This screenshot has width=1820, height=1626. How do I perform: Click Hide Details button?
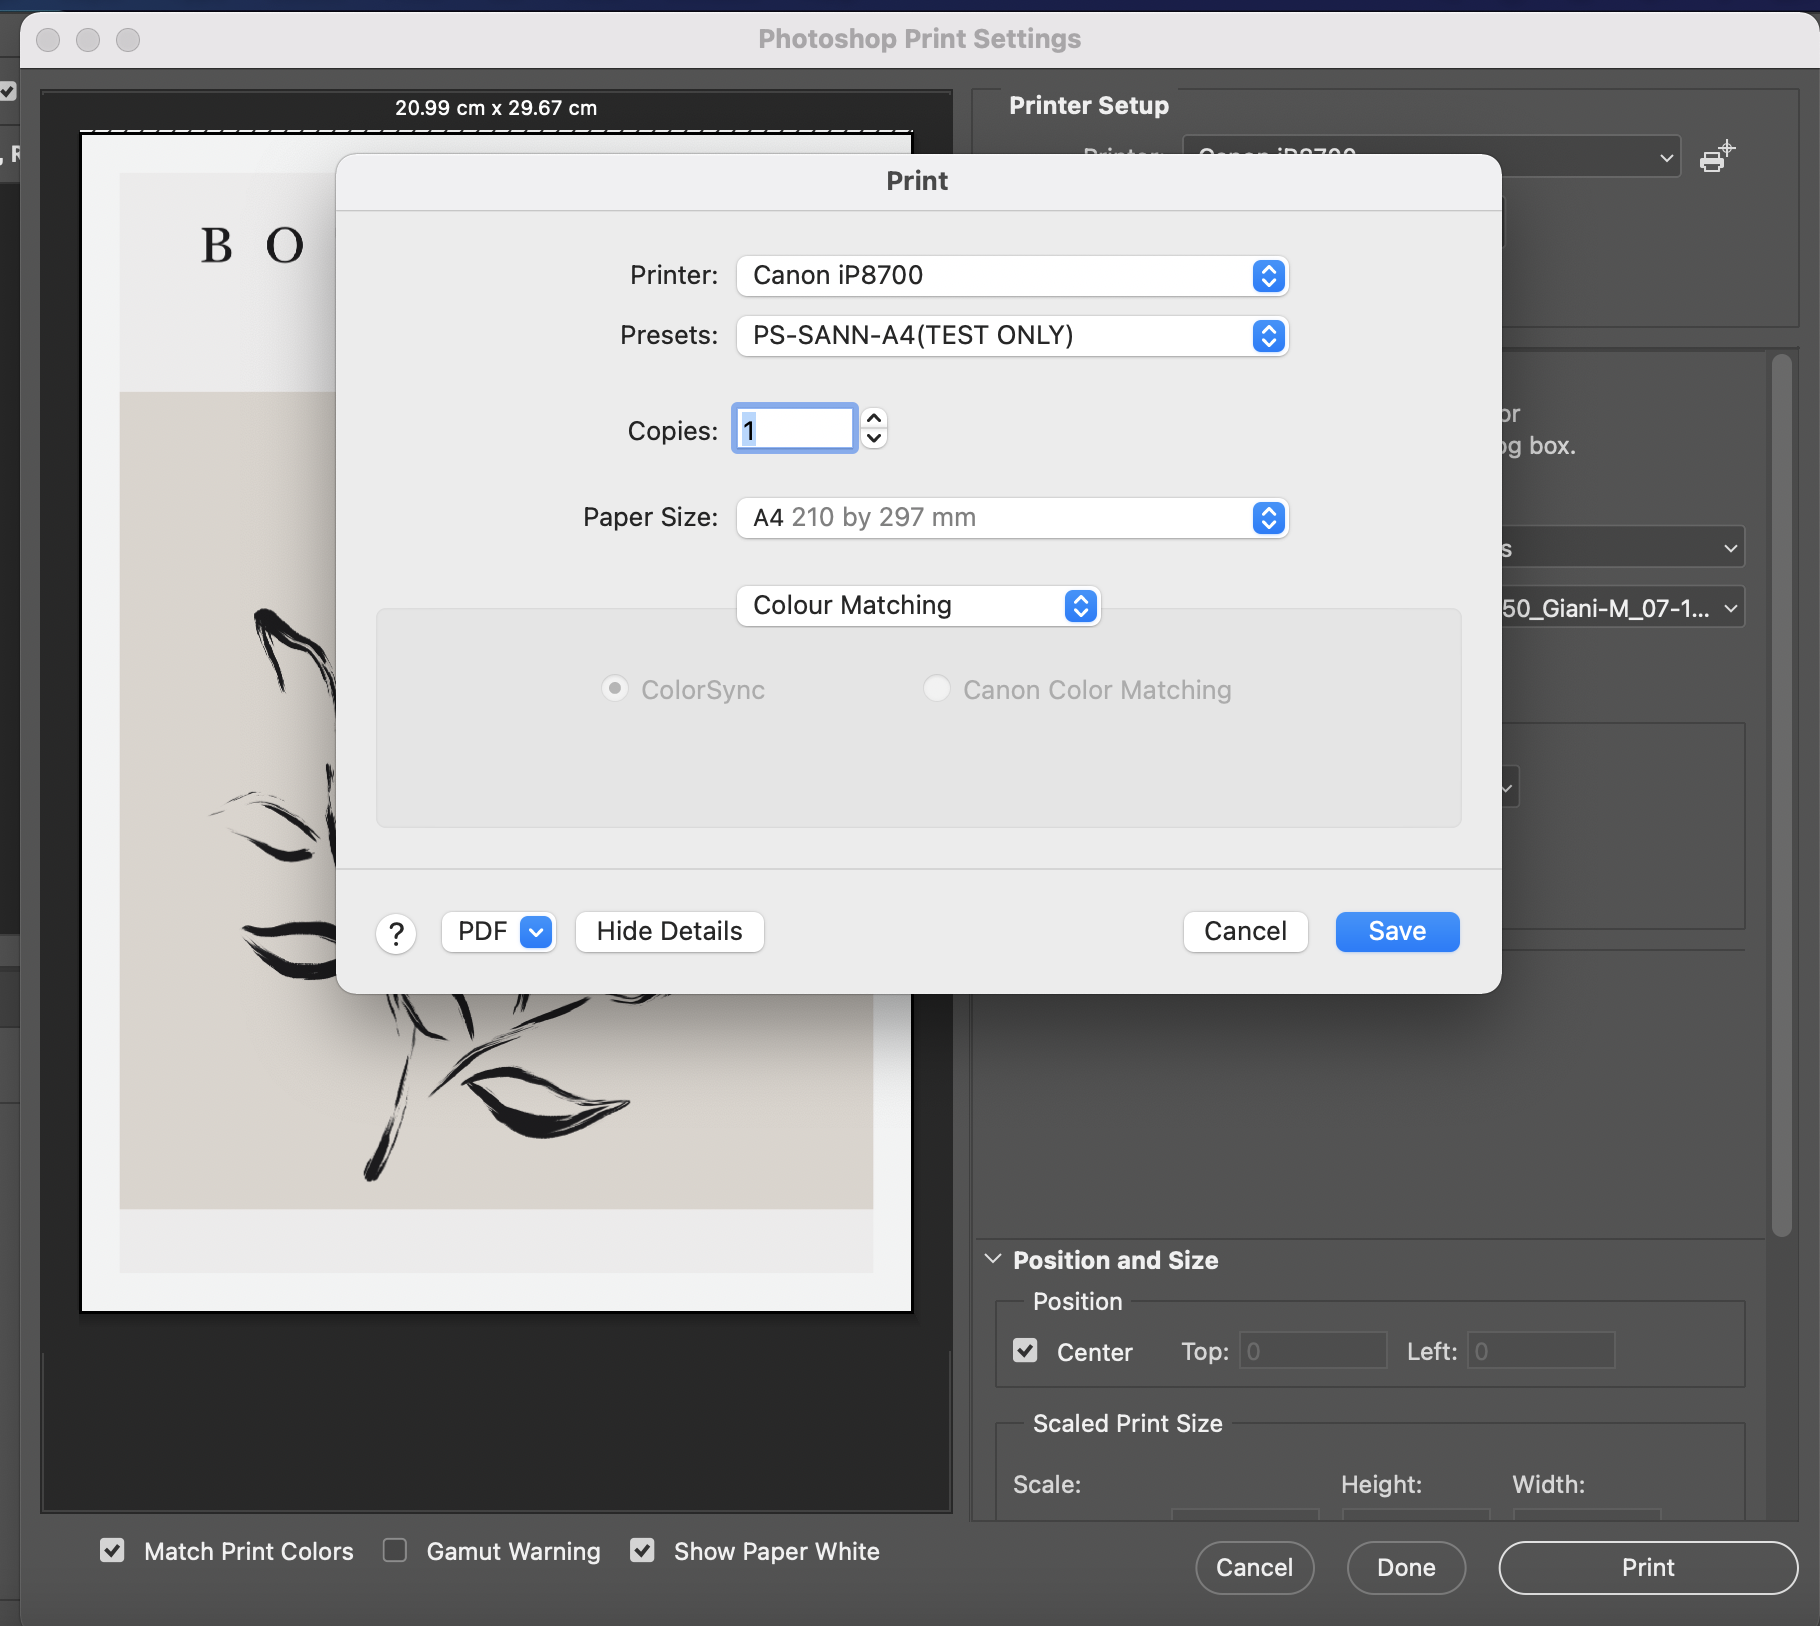coord(669,932)
